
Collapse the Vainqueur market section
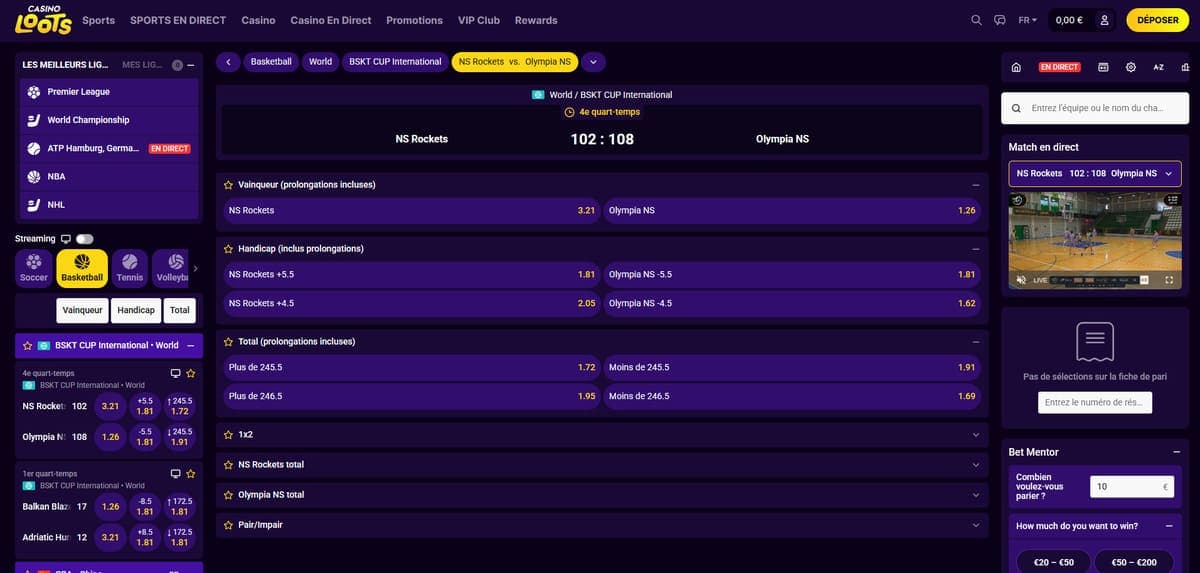coord(975,185)
